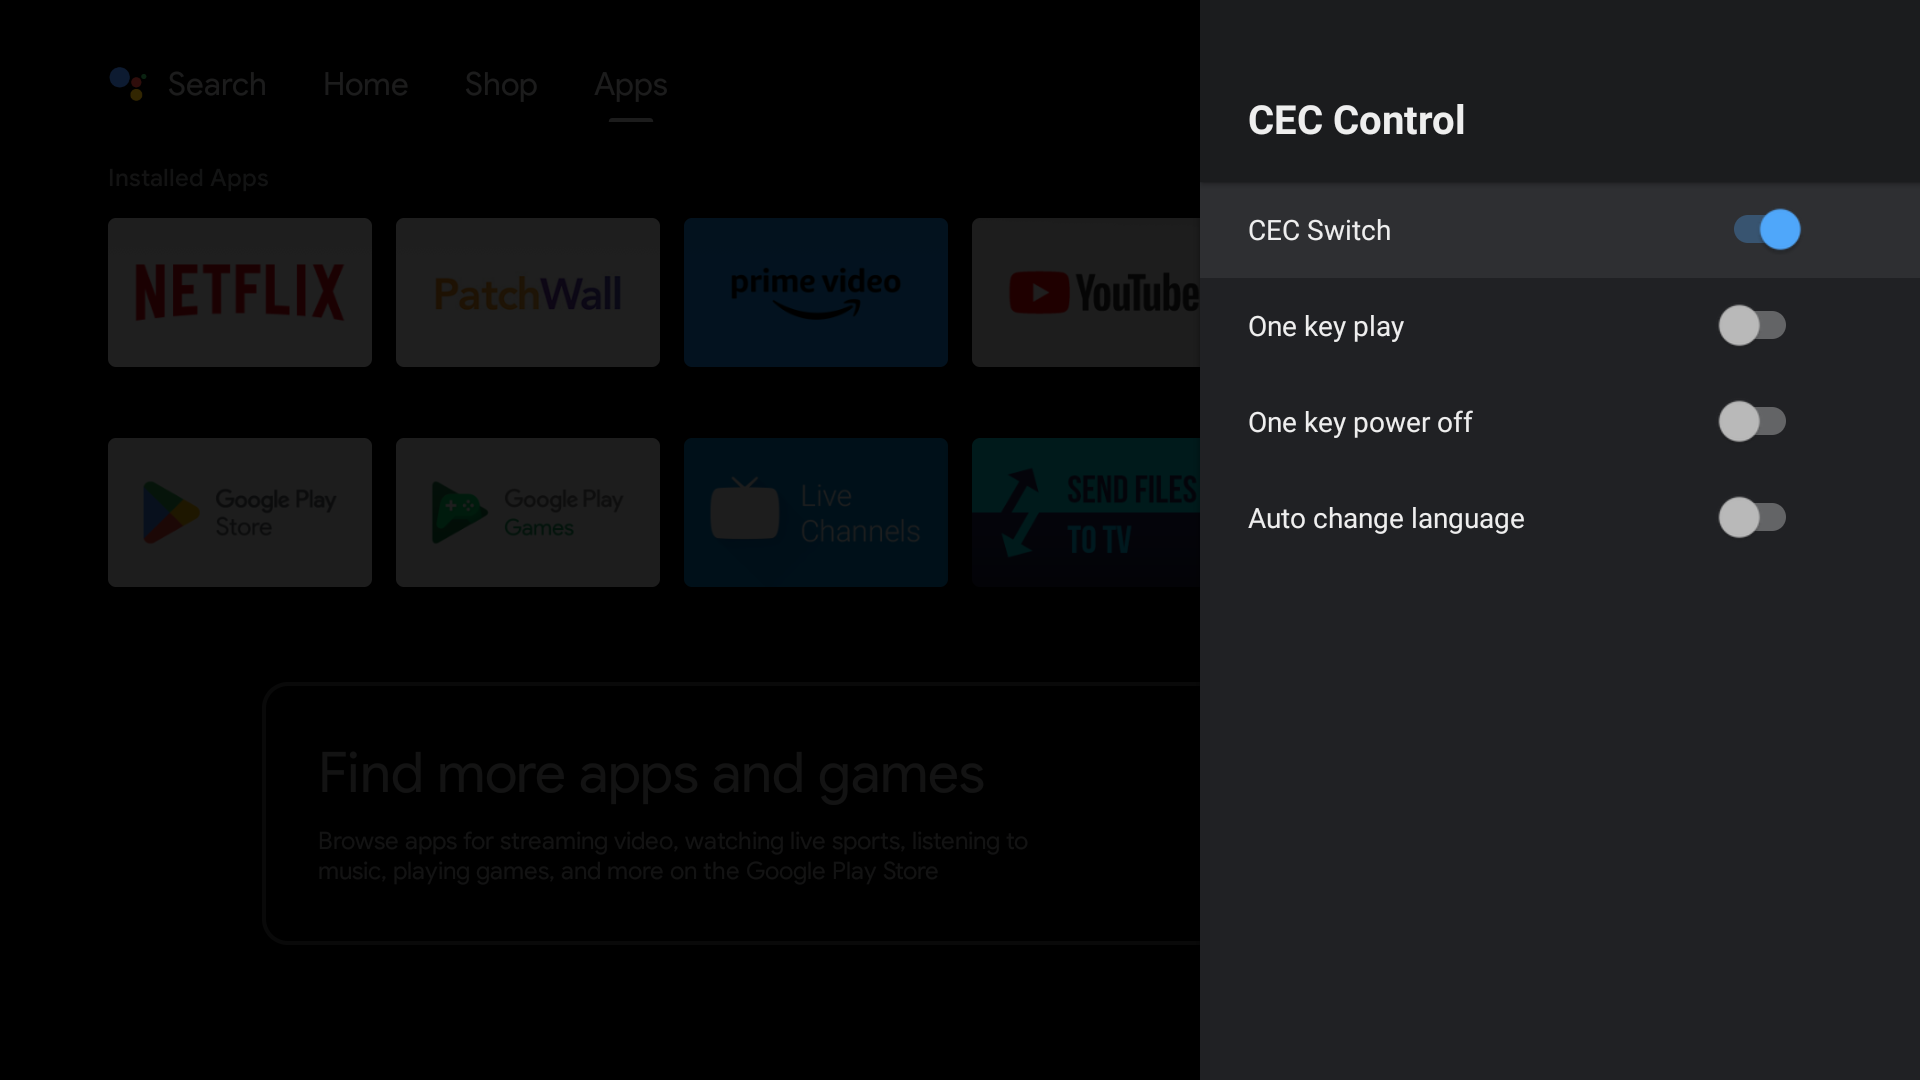Open Send Files To TV app
Image resolution: width=1920 pixels, height=1080 pixels.
click(1104, 512)
